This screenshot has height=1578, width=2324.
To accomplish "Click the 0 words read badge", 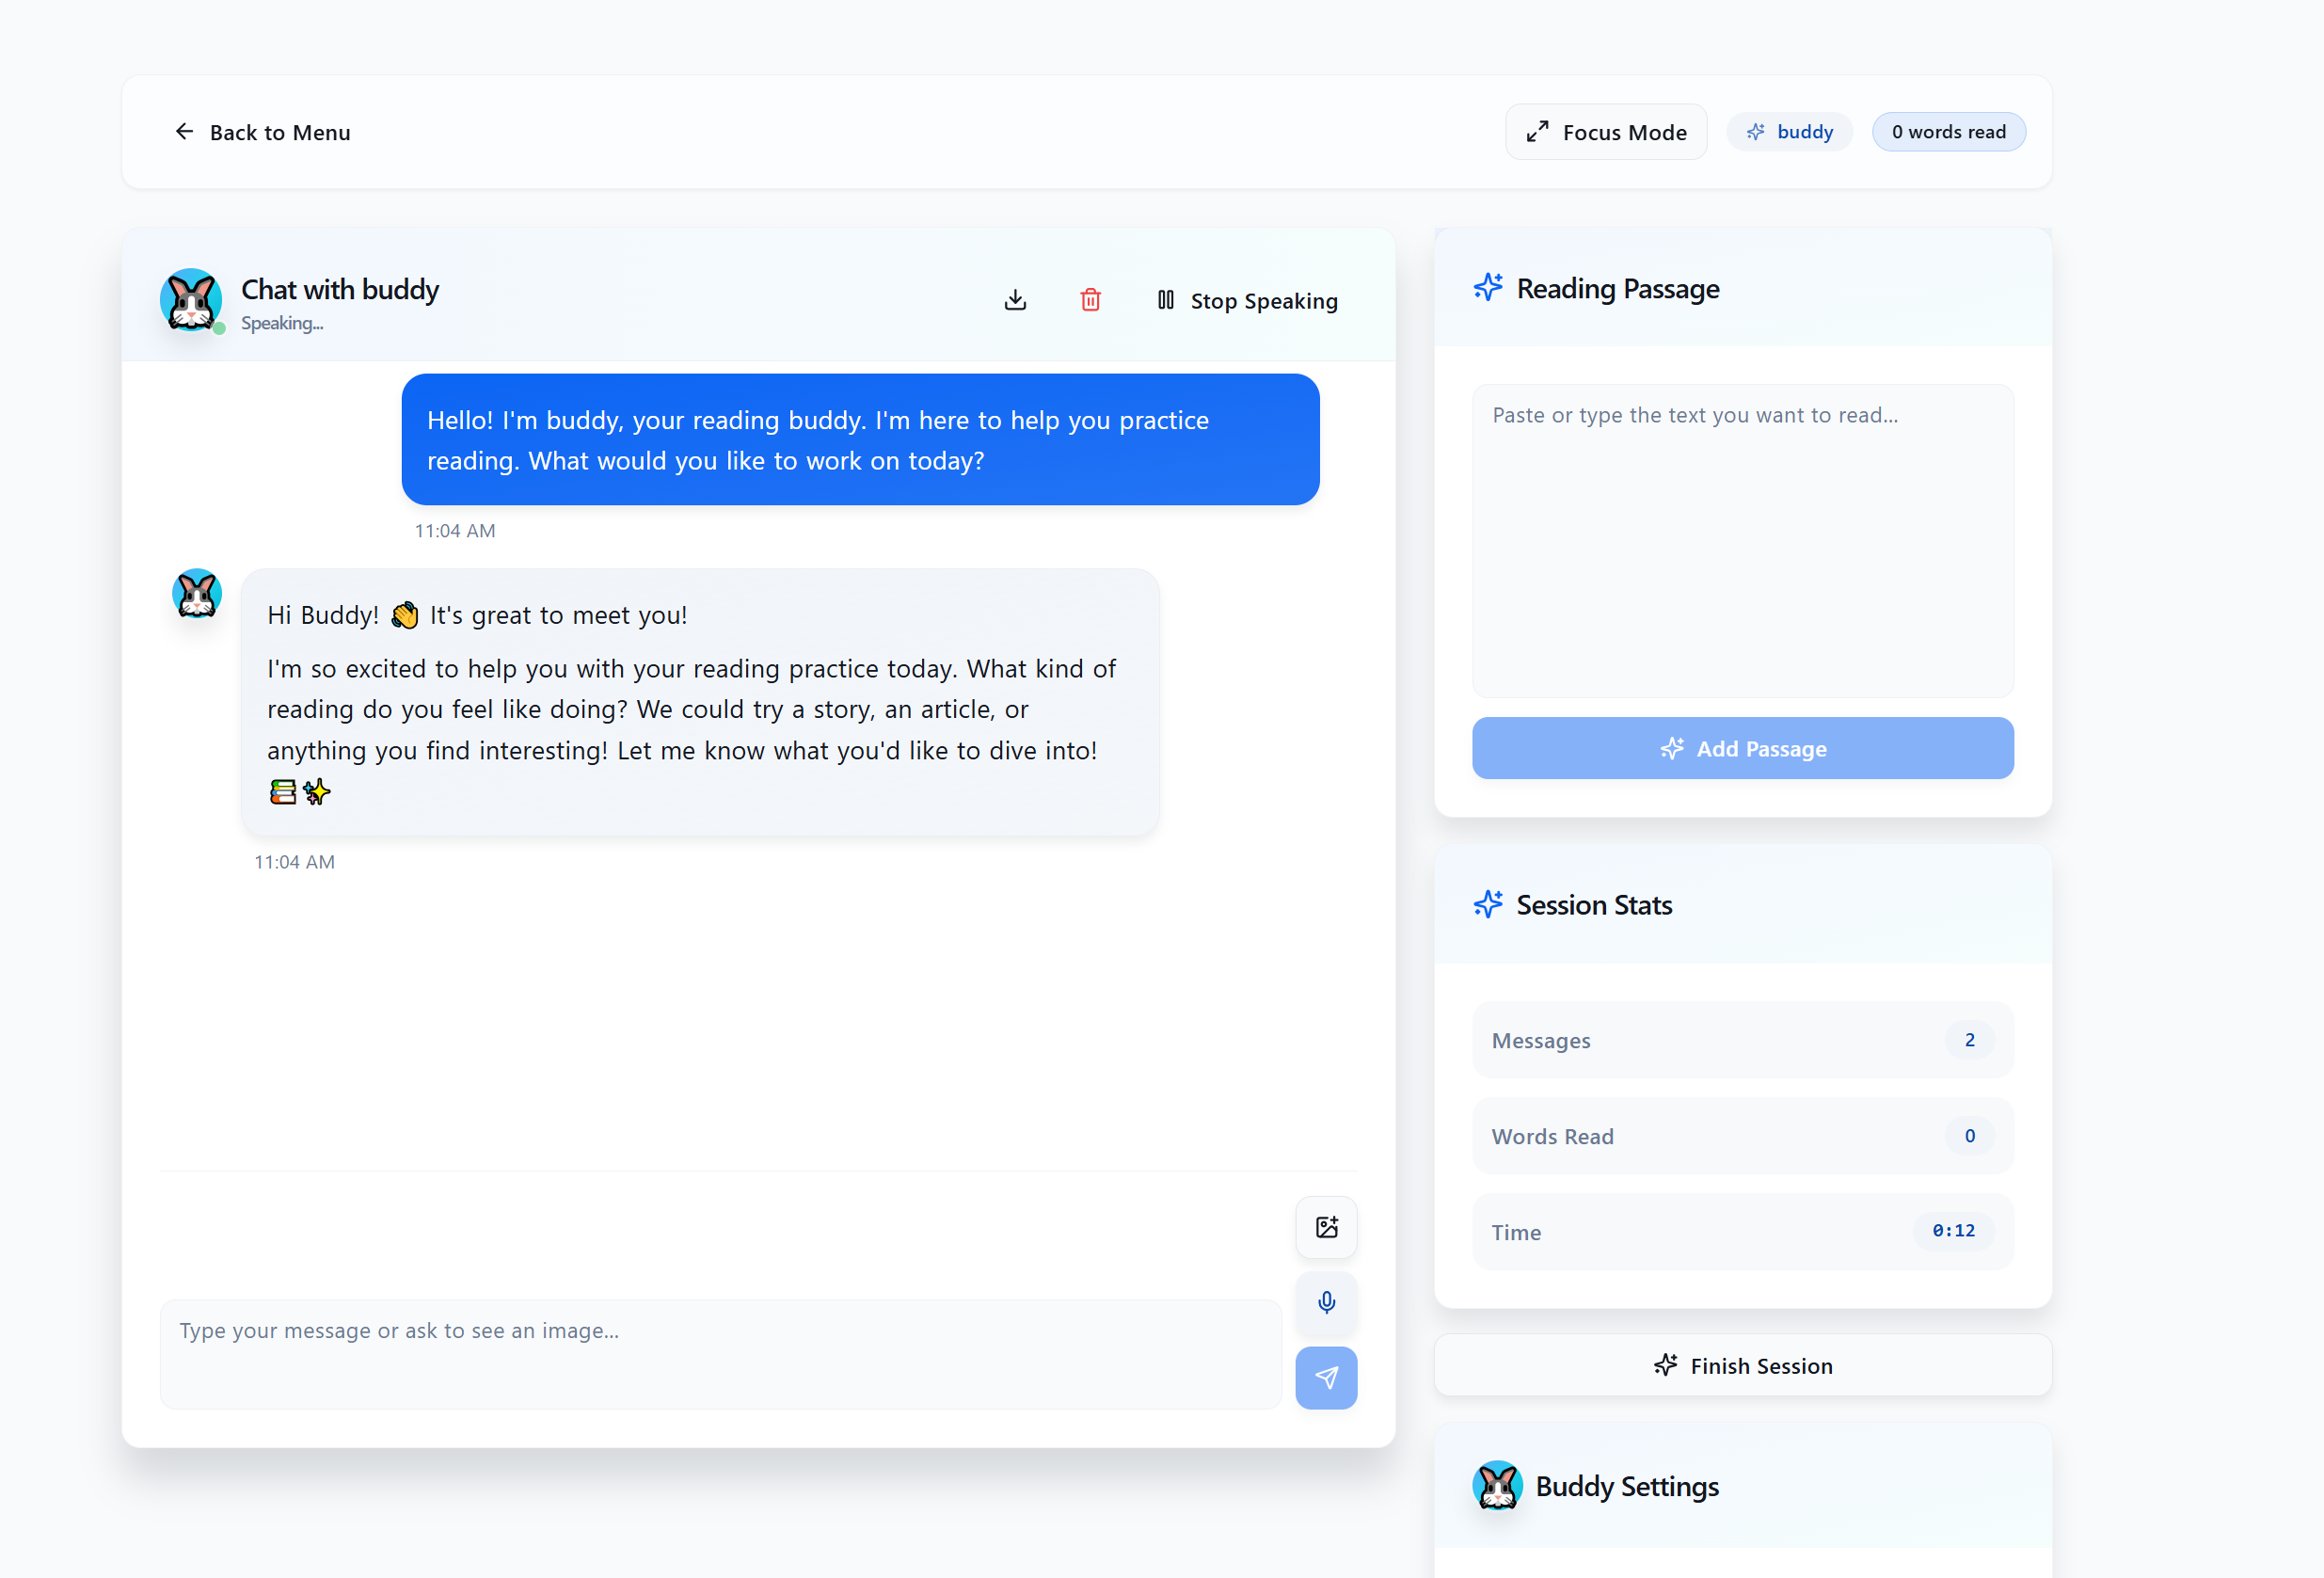I will coord(1948,132).
